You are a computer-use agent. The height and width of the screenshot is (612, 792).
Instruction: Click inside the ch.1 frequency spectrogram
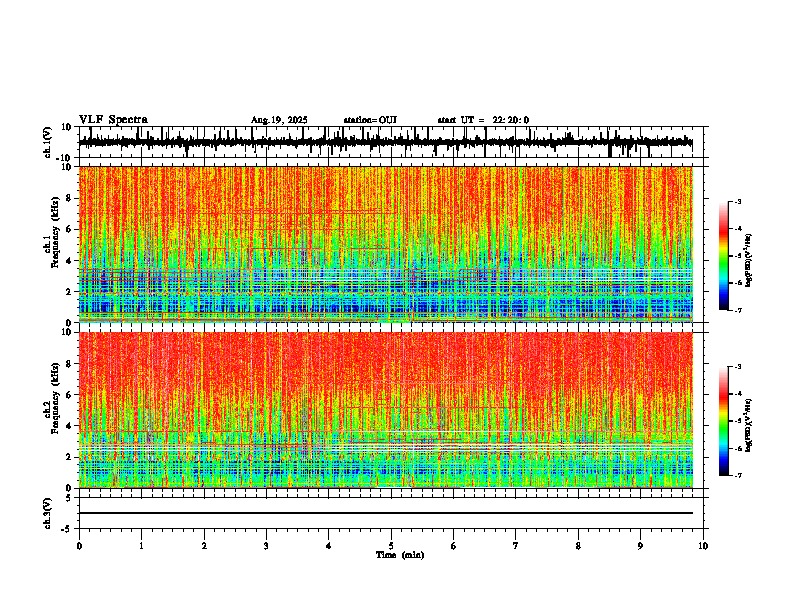pyautogui.click(x=385, y=244)
